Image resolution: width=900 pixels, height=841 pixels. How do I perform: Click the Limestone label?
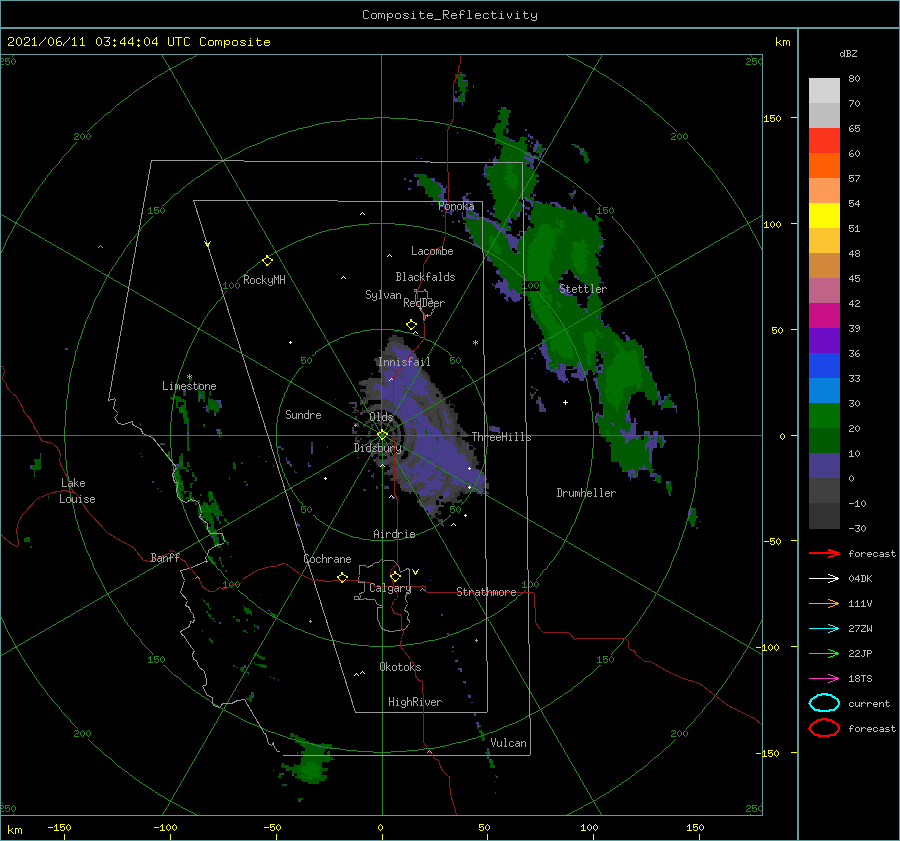(189, 386)
